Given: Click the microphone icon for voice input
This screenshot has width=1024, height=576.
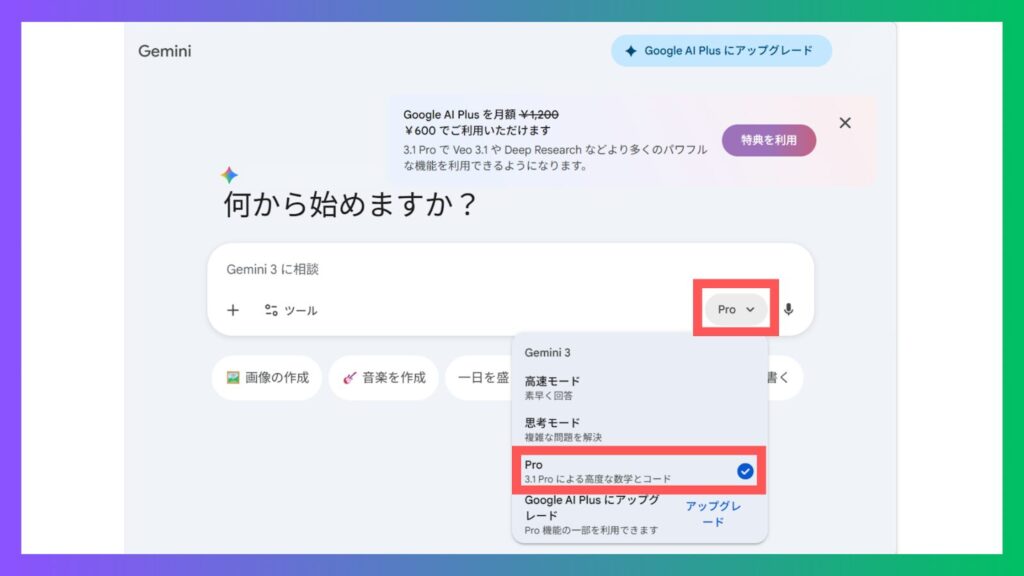Looking at the screenshot, I should tap(788, 310).
